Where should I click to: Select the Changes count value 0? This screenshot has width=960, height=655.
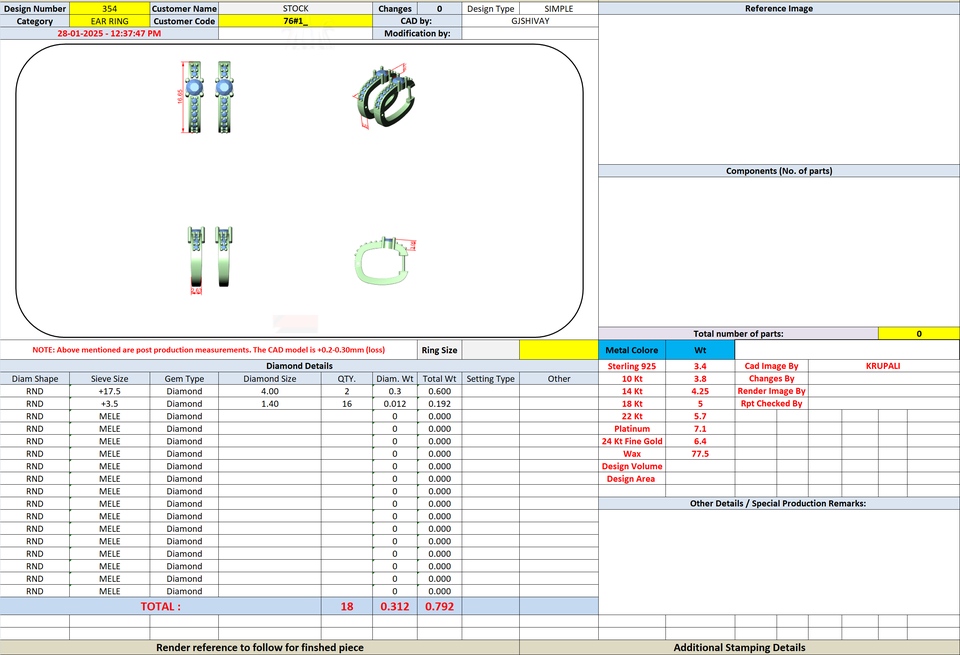[439, 9]
